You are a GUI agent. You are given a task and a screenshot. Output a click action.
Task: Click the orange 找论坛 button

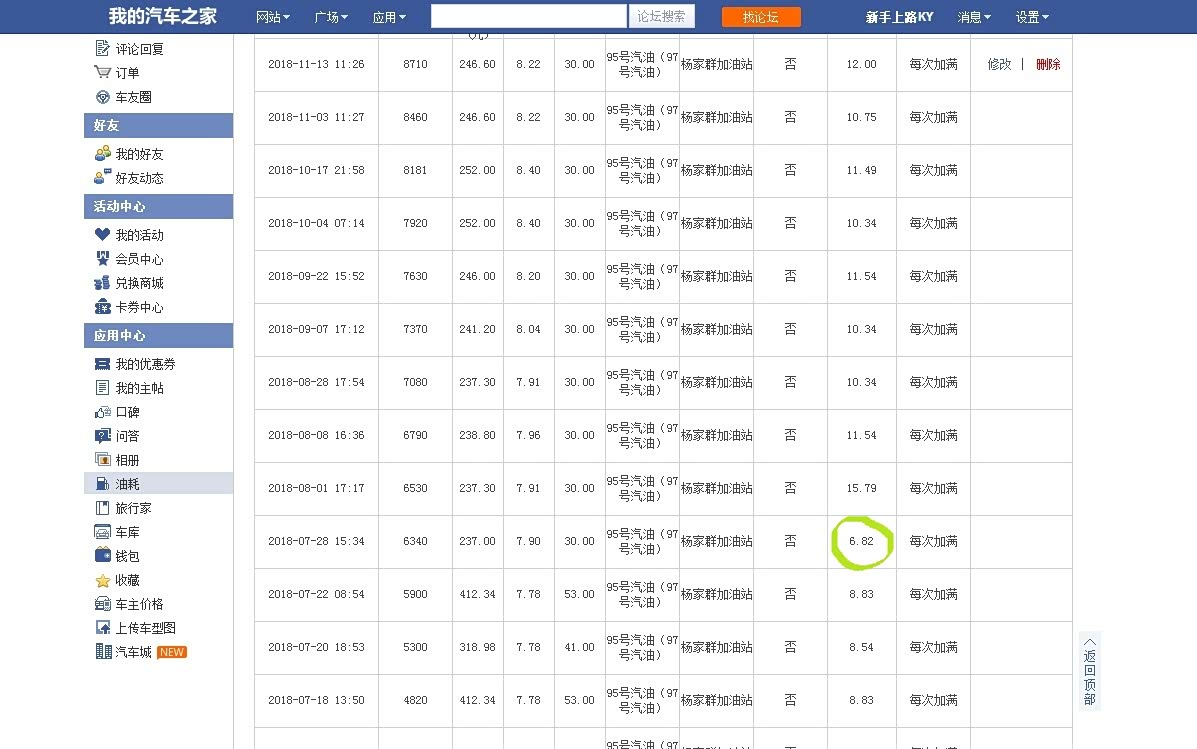point(761,17)
